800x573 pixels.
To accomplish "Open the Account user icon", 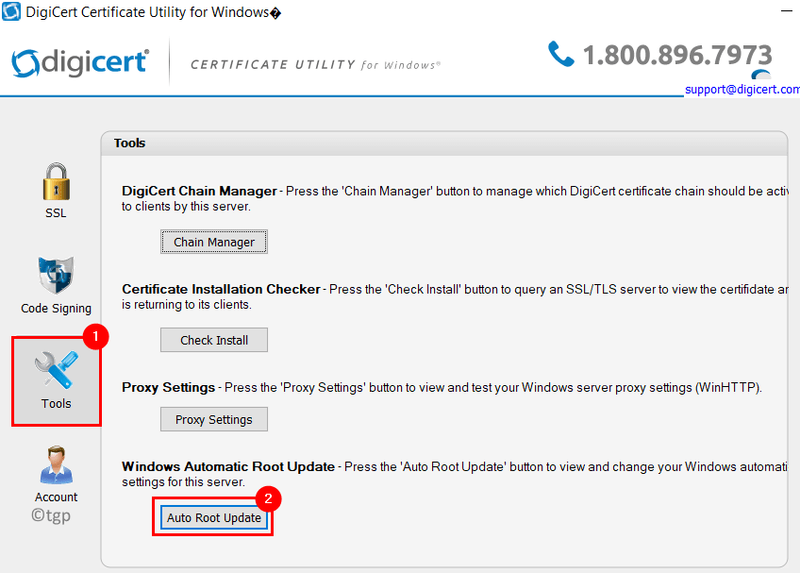I will point(56,465).
